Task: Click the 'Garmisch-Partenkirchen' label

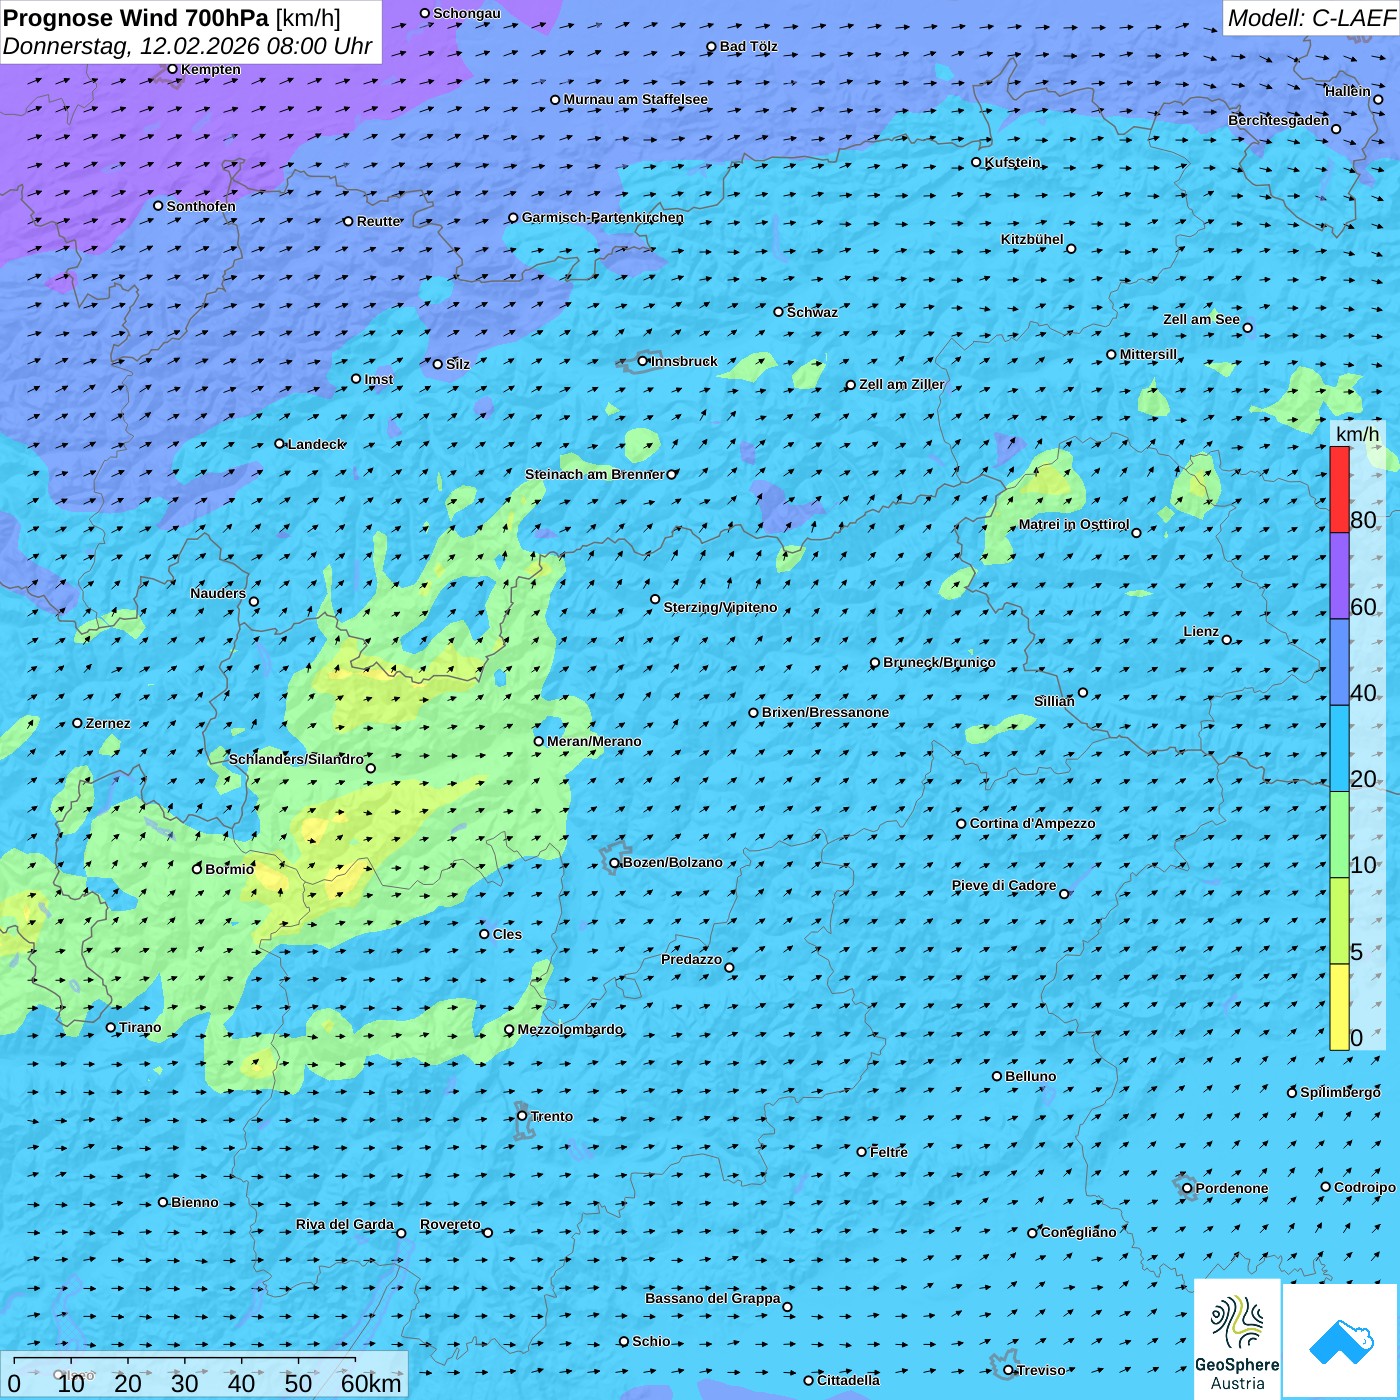Action: coord(603,217)
